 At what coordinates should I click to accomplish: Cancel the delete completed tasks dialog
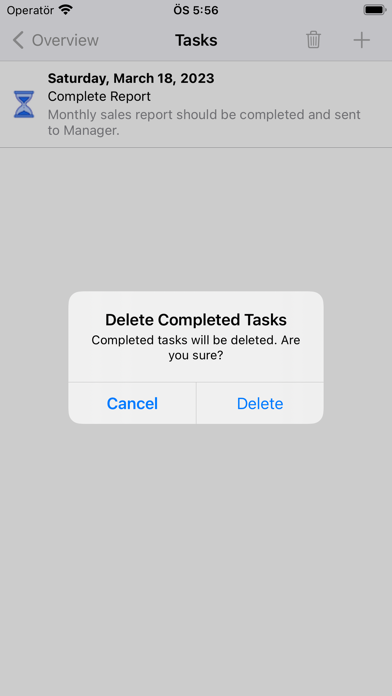[x=132, y=403]
